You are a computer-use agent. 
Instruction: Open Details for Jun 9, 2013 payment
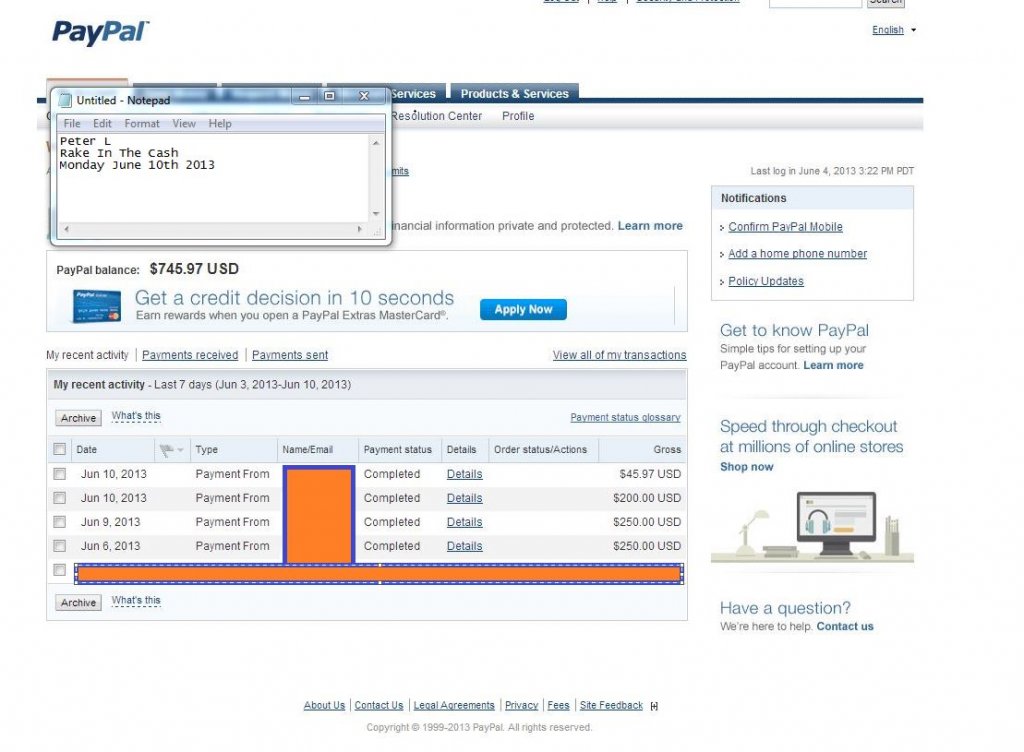(464, 522)
